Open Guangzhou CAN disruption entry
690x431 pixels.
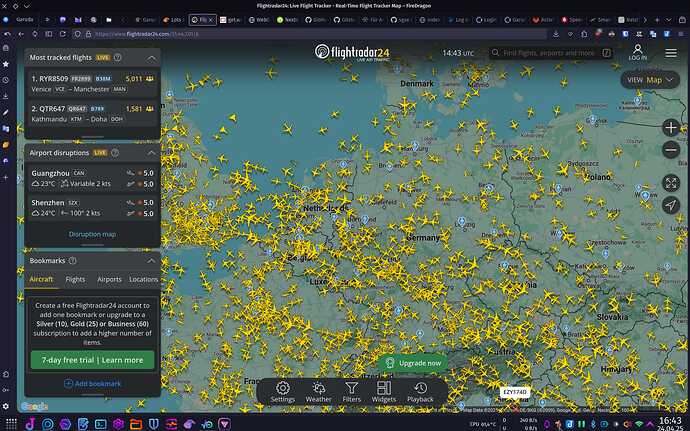[x=92, y=178]
